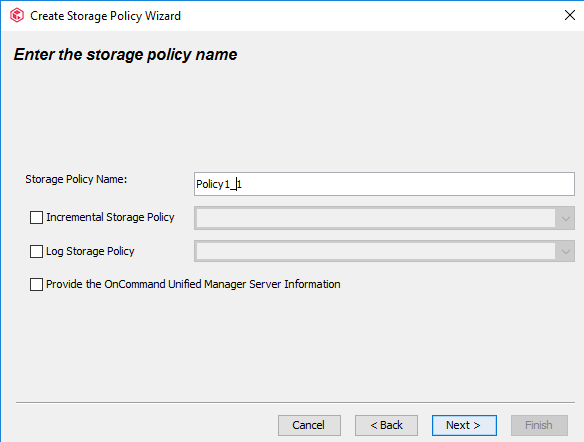
Task: Proceed with the Next button
Action: [x=464, y=425]
